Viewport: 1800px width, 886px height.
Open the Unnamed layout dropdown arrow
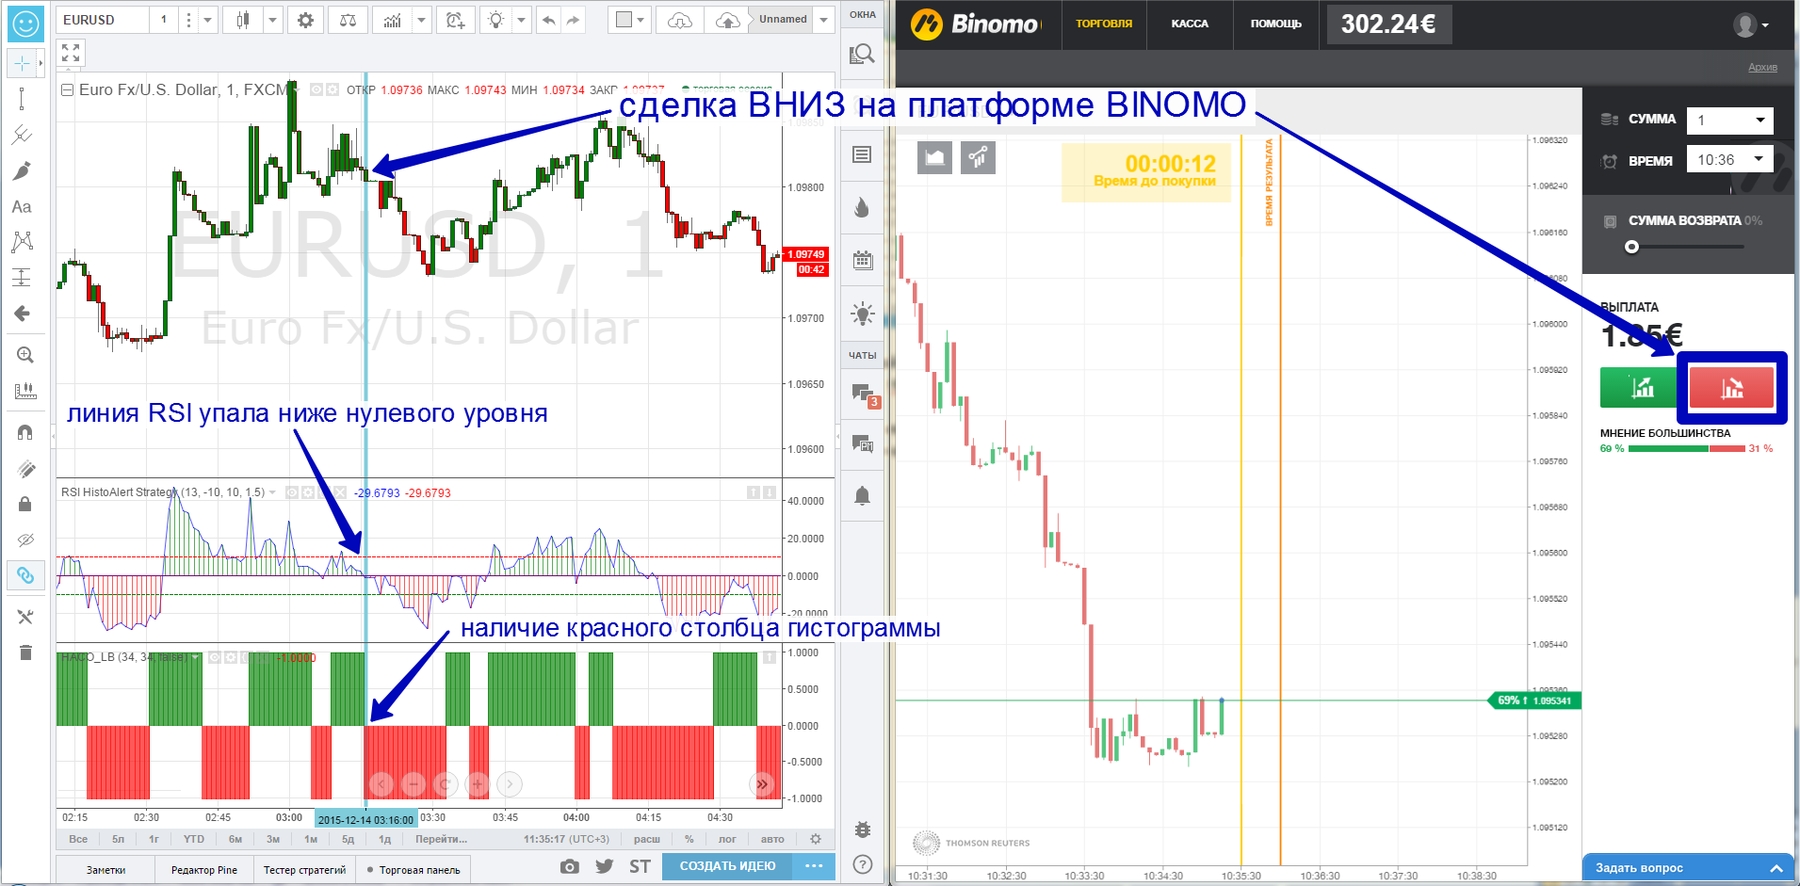point(824,20)
